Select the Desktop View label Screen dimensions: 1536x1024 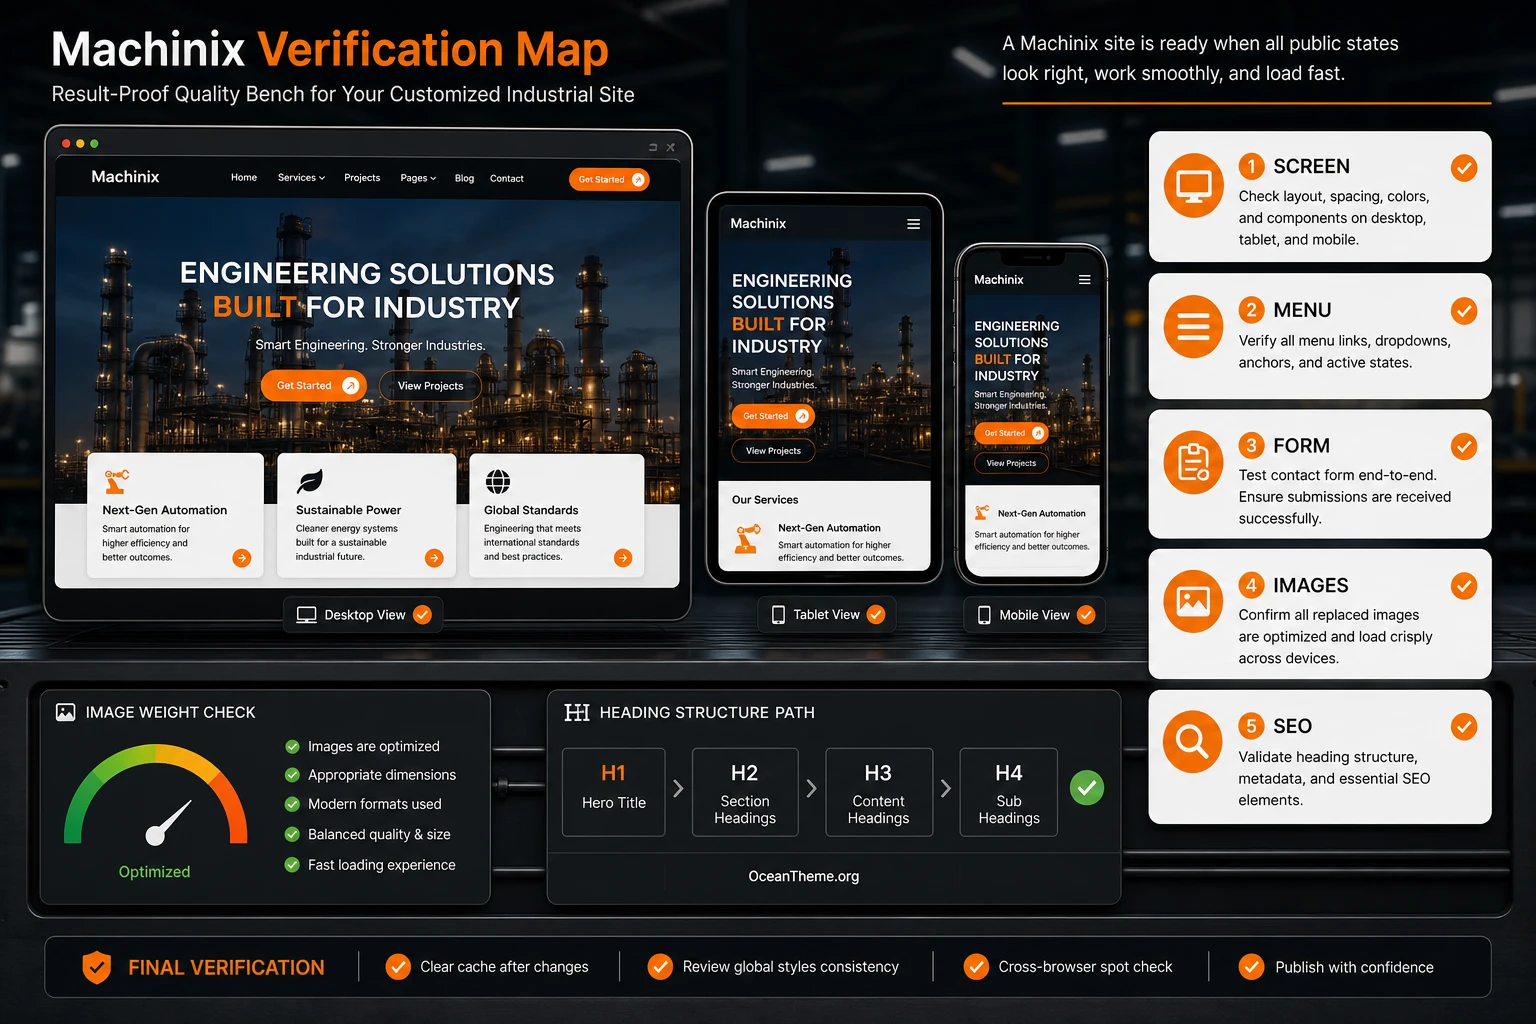point(363,615)
